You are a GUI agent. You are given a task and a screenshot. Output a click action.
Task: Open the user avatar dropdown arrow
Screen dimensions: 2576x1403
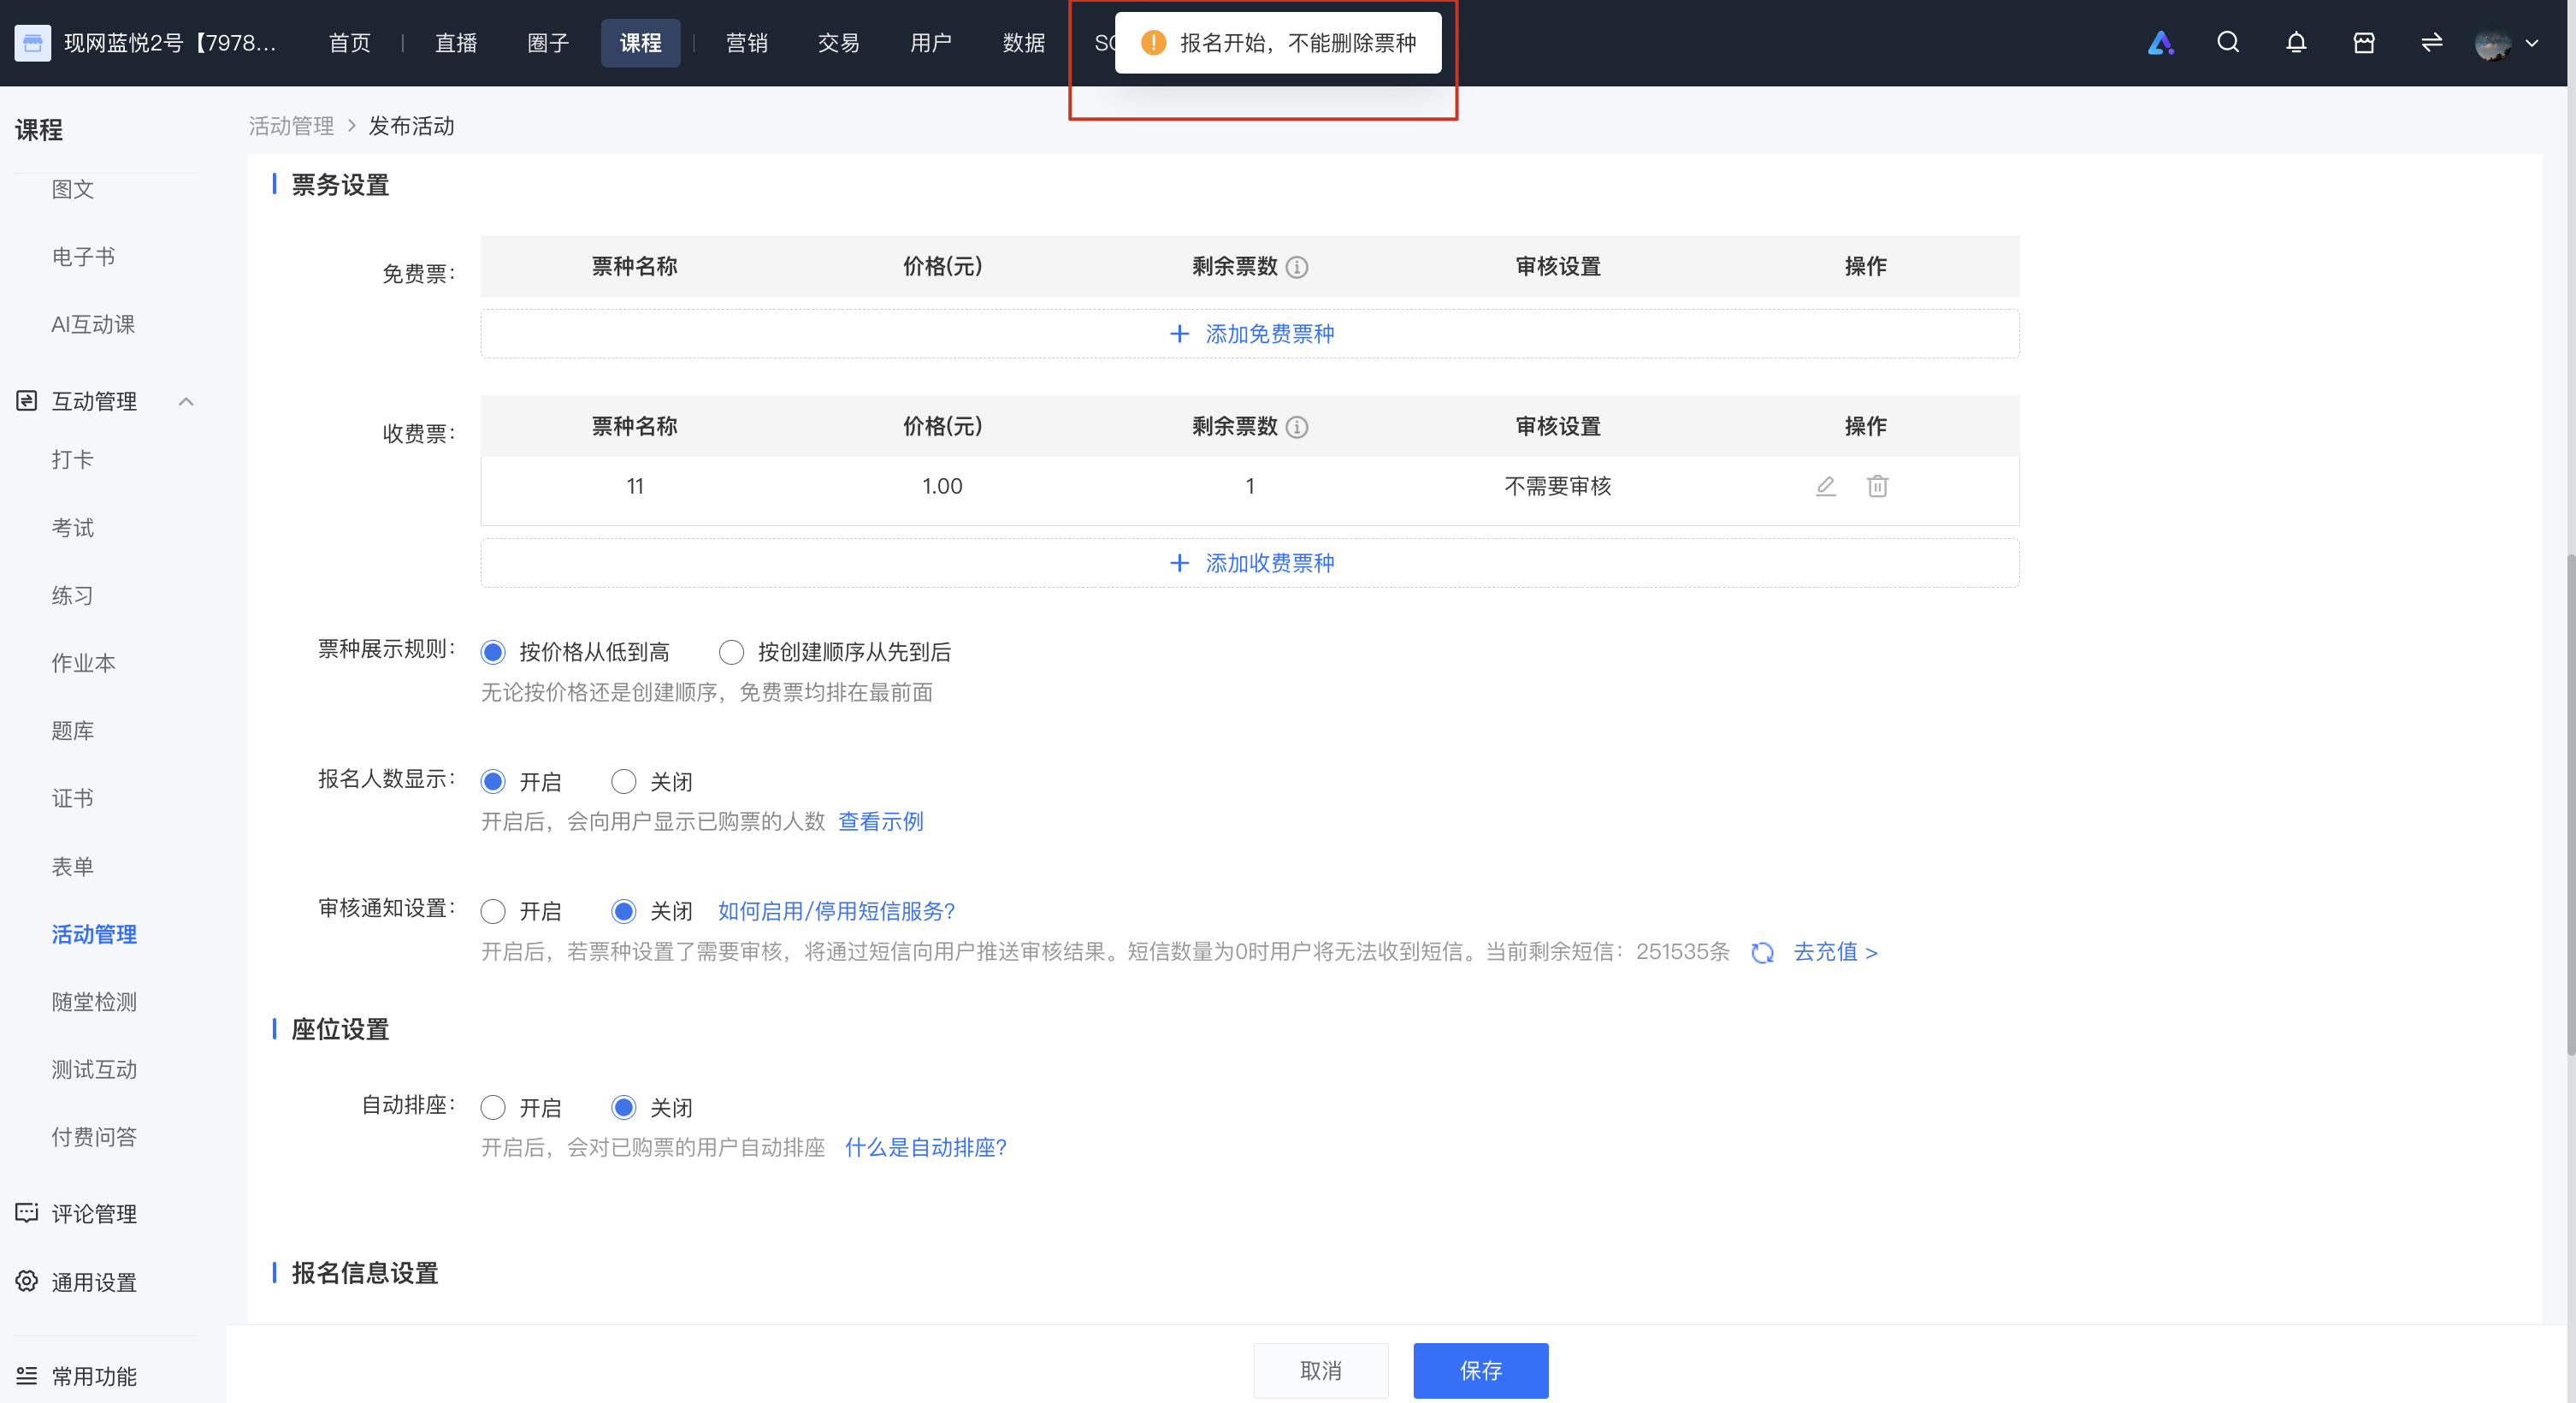tap(2532, 42)
